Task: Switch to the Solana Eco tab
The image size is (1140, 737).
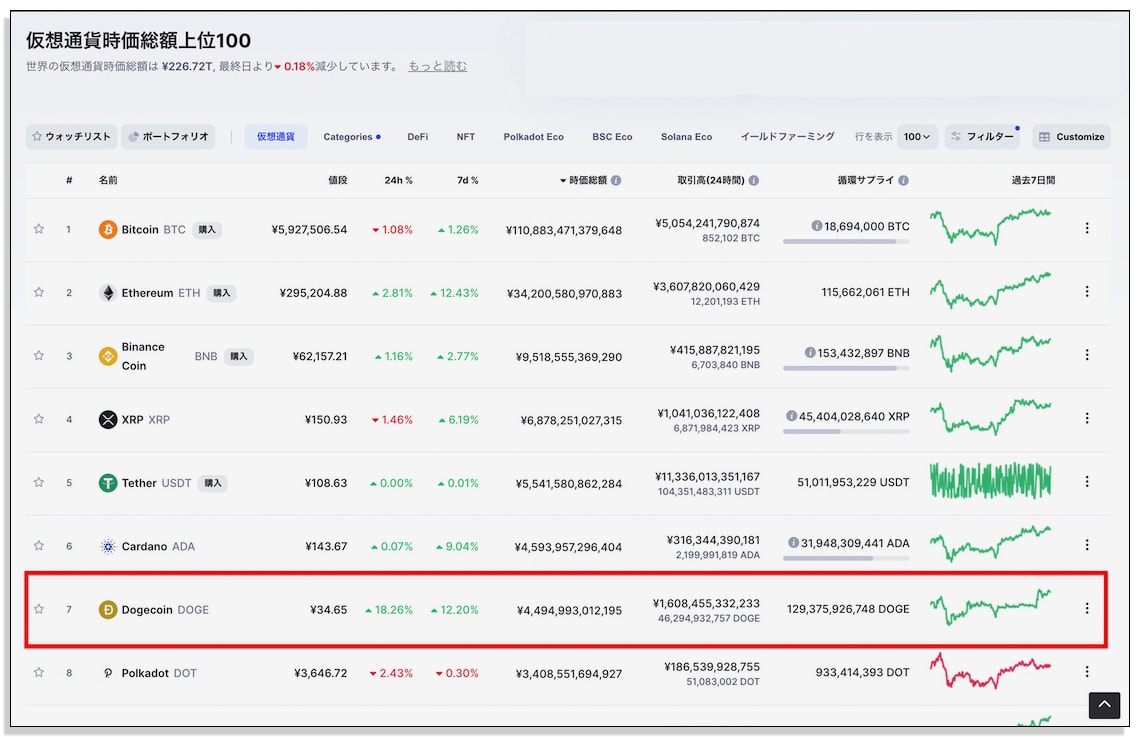Action: tap(686, 137)
